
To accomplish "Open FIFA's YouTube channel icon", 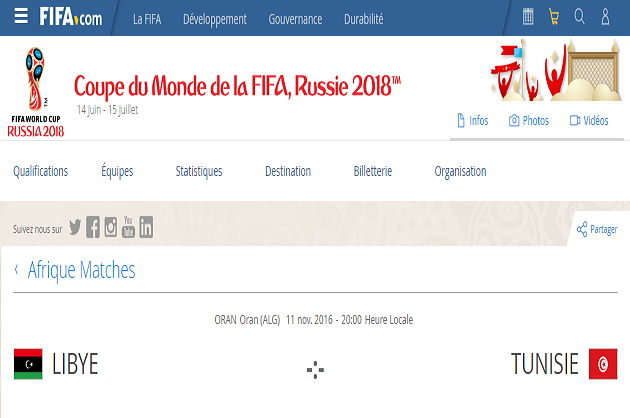I will click(x=128, y=227).
